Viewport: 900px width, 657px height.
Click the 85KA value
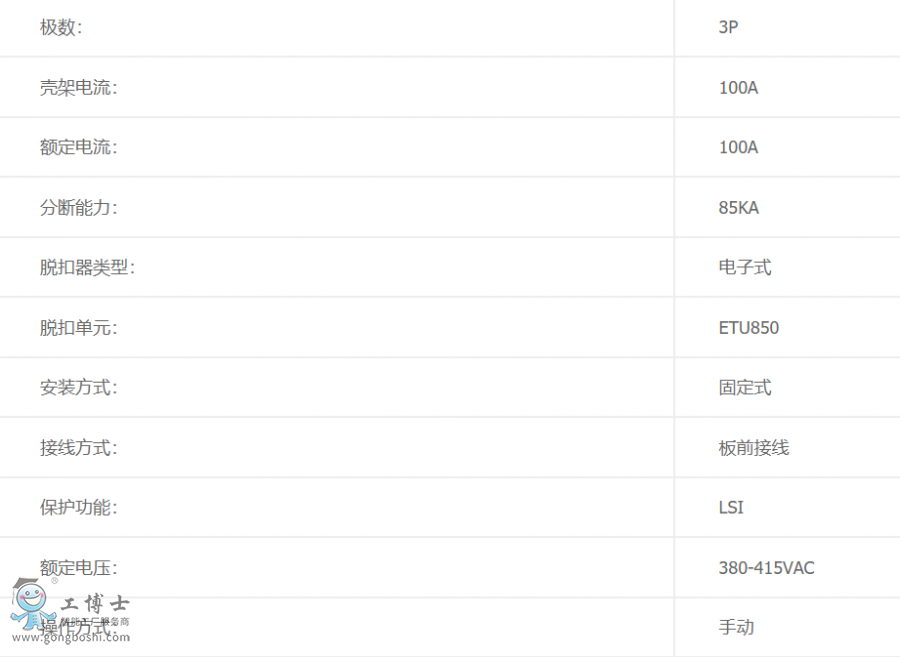(x=738, y=208)
